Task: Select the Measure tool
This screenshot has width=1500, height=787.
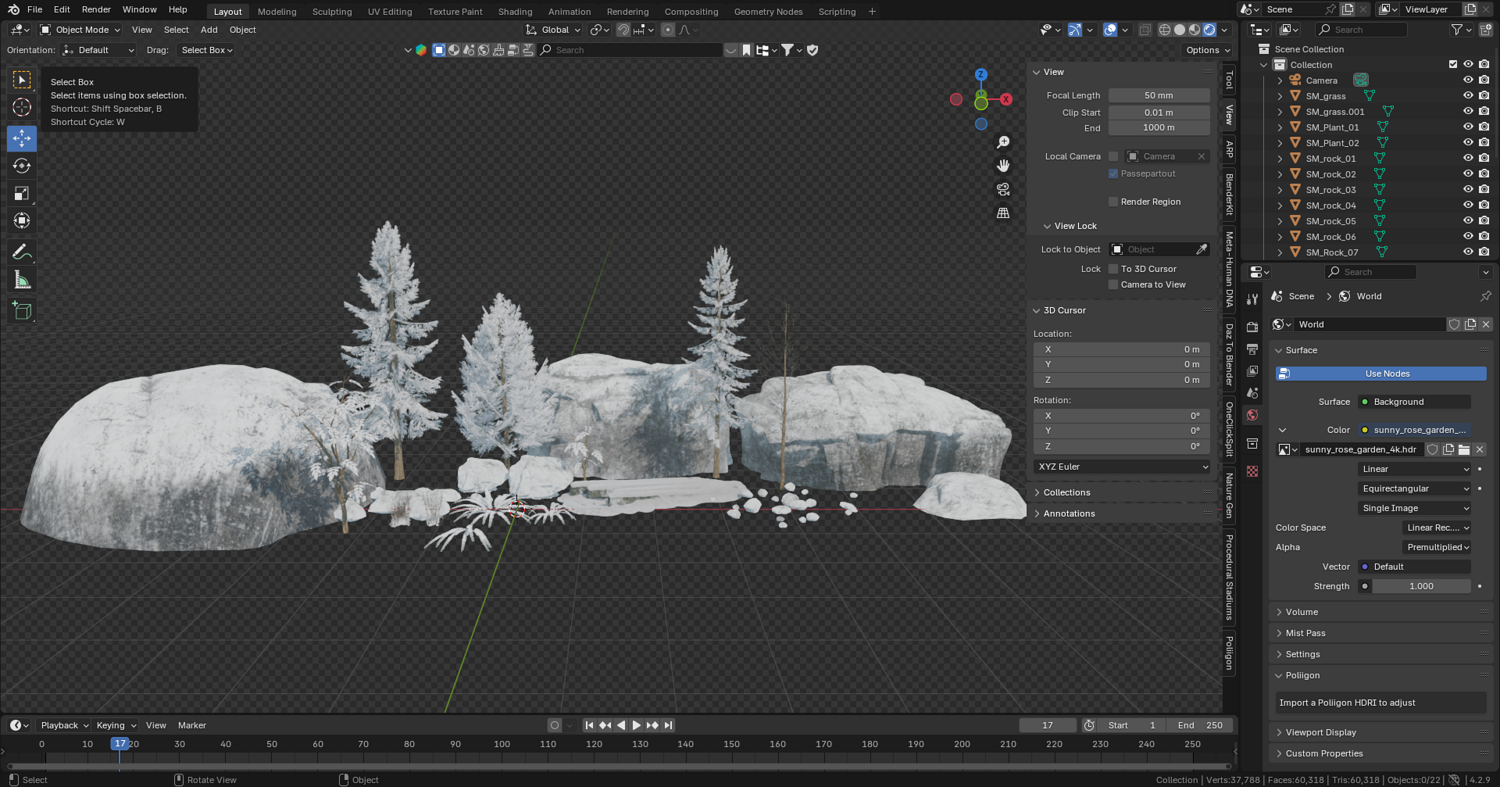Action: (22, 281)
